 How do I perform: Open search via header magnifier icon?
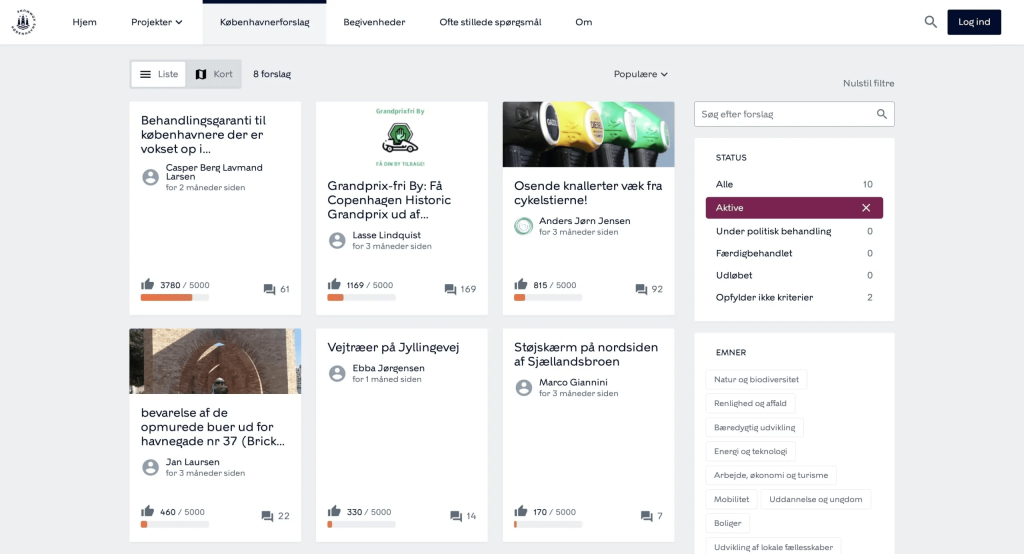(x=930, y=22)
